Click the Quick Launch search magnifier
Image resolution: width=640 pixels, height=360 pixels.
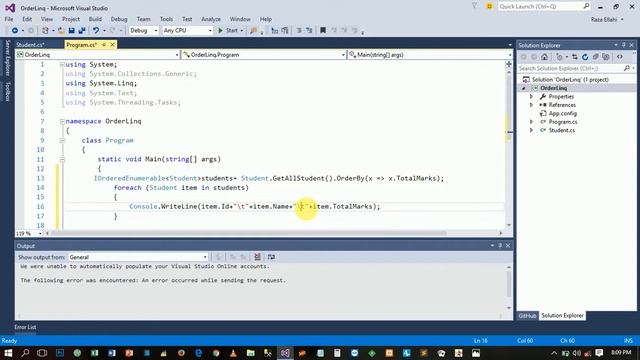[x=586, y=6]
